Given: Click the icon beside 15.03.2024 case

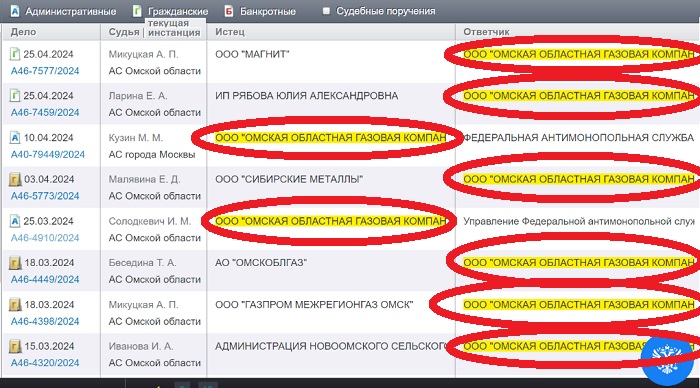Looking at the screenshot, I should point(15,346).
